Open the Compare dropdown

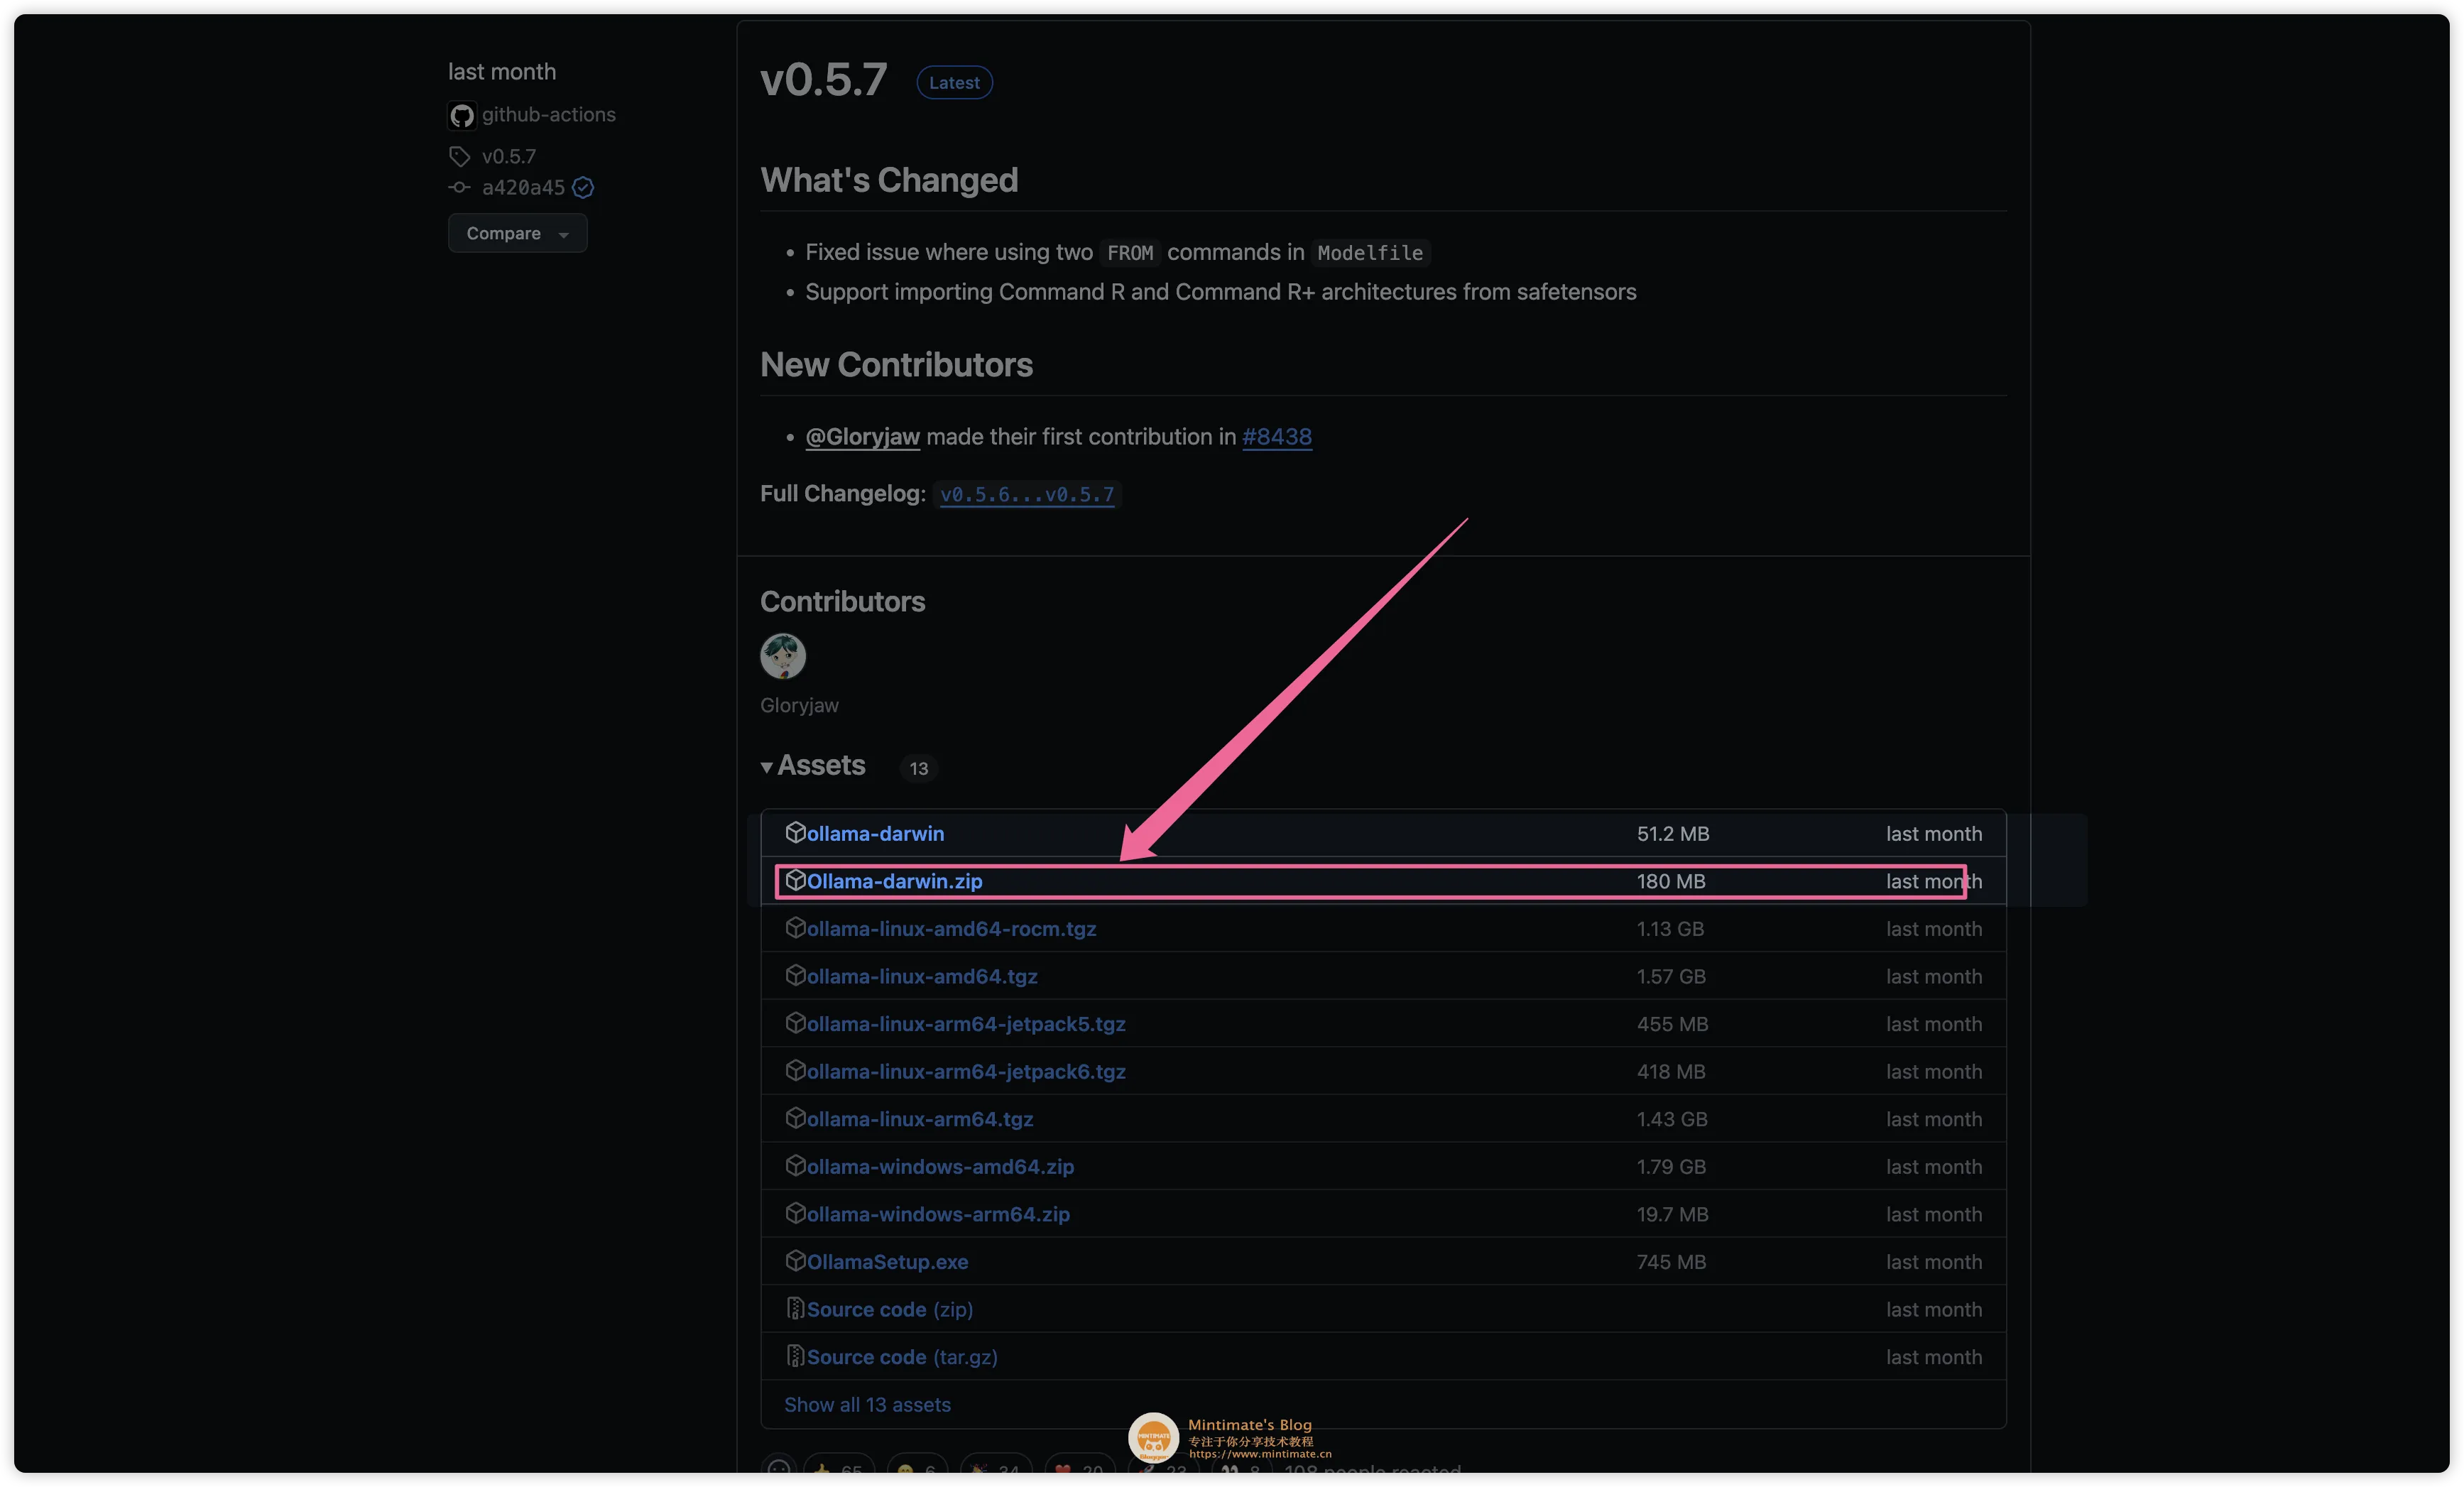tap(517, 233)
